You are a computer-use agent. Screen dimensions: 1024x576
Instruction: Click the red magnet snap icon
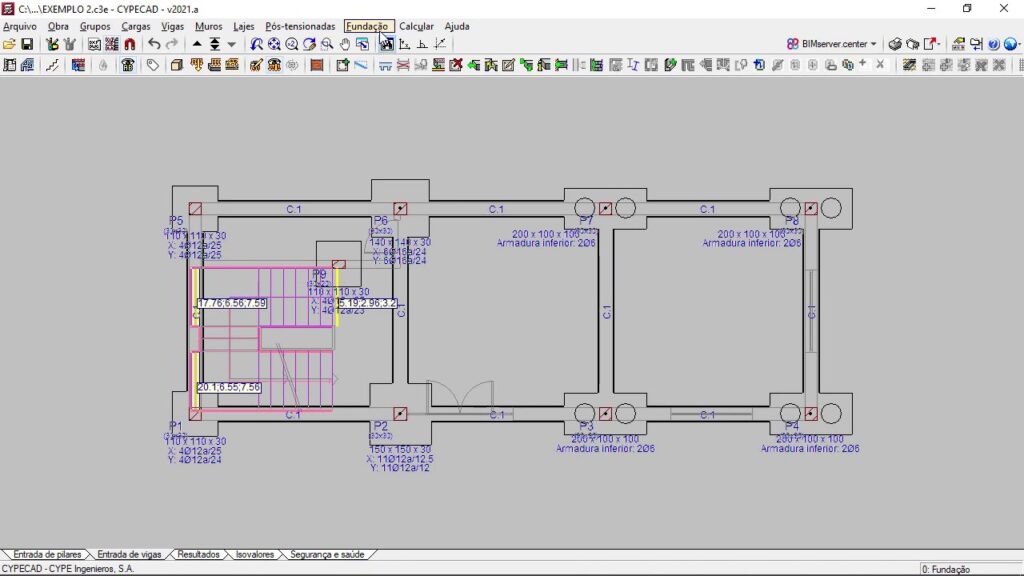click(130, 44)
